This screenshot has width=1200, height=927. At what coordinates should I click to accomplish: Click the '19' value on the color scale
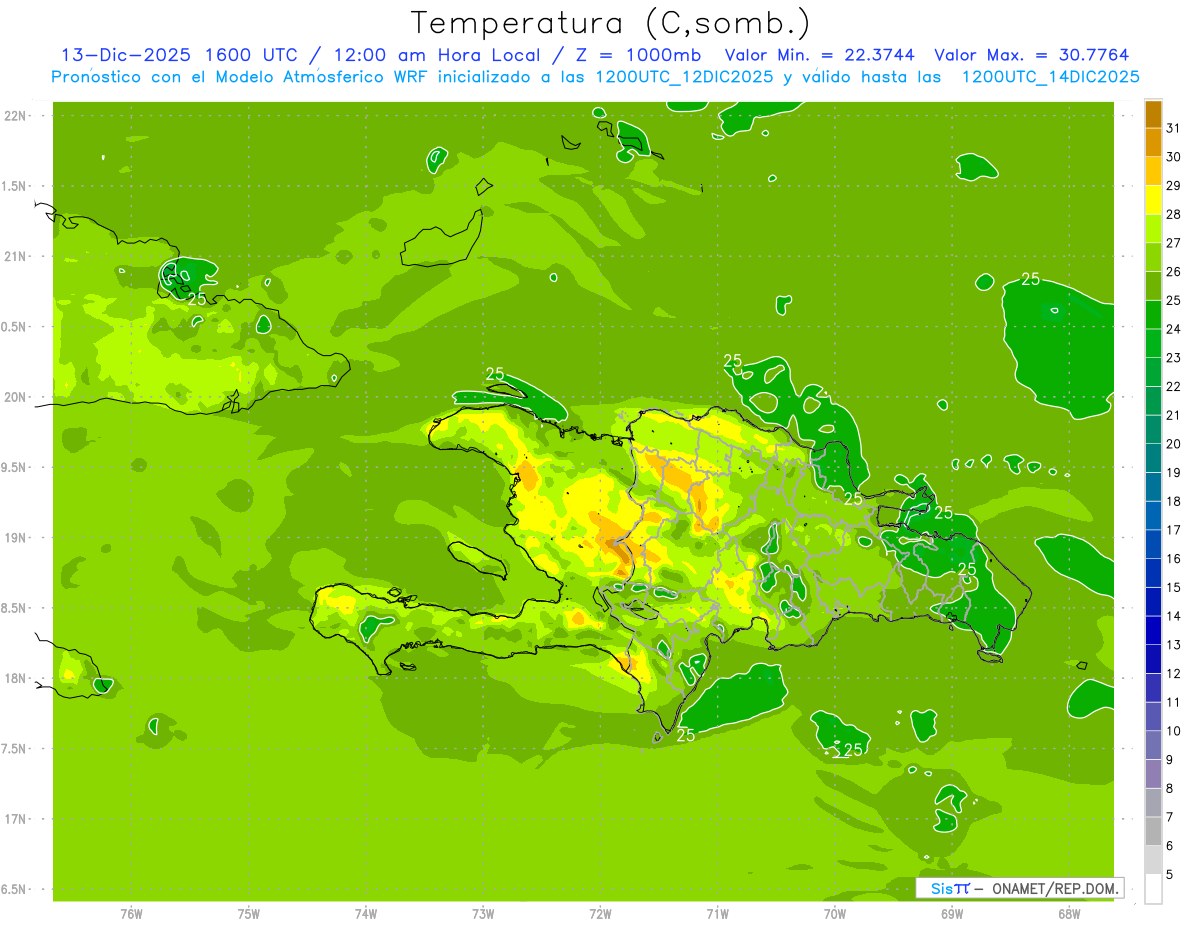[x=1173, y=473]
